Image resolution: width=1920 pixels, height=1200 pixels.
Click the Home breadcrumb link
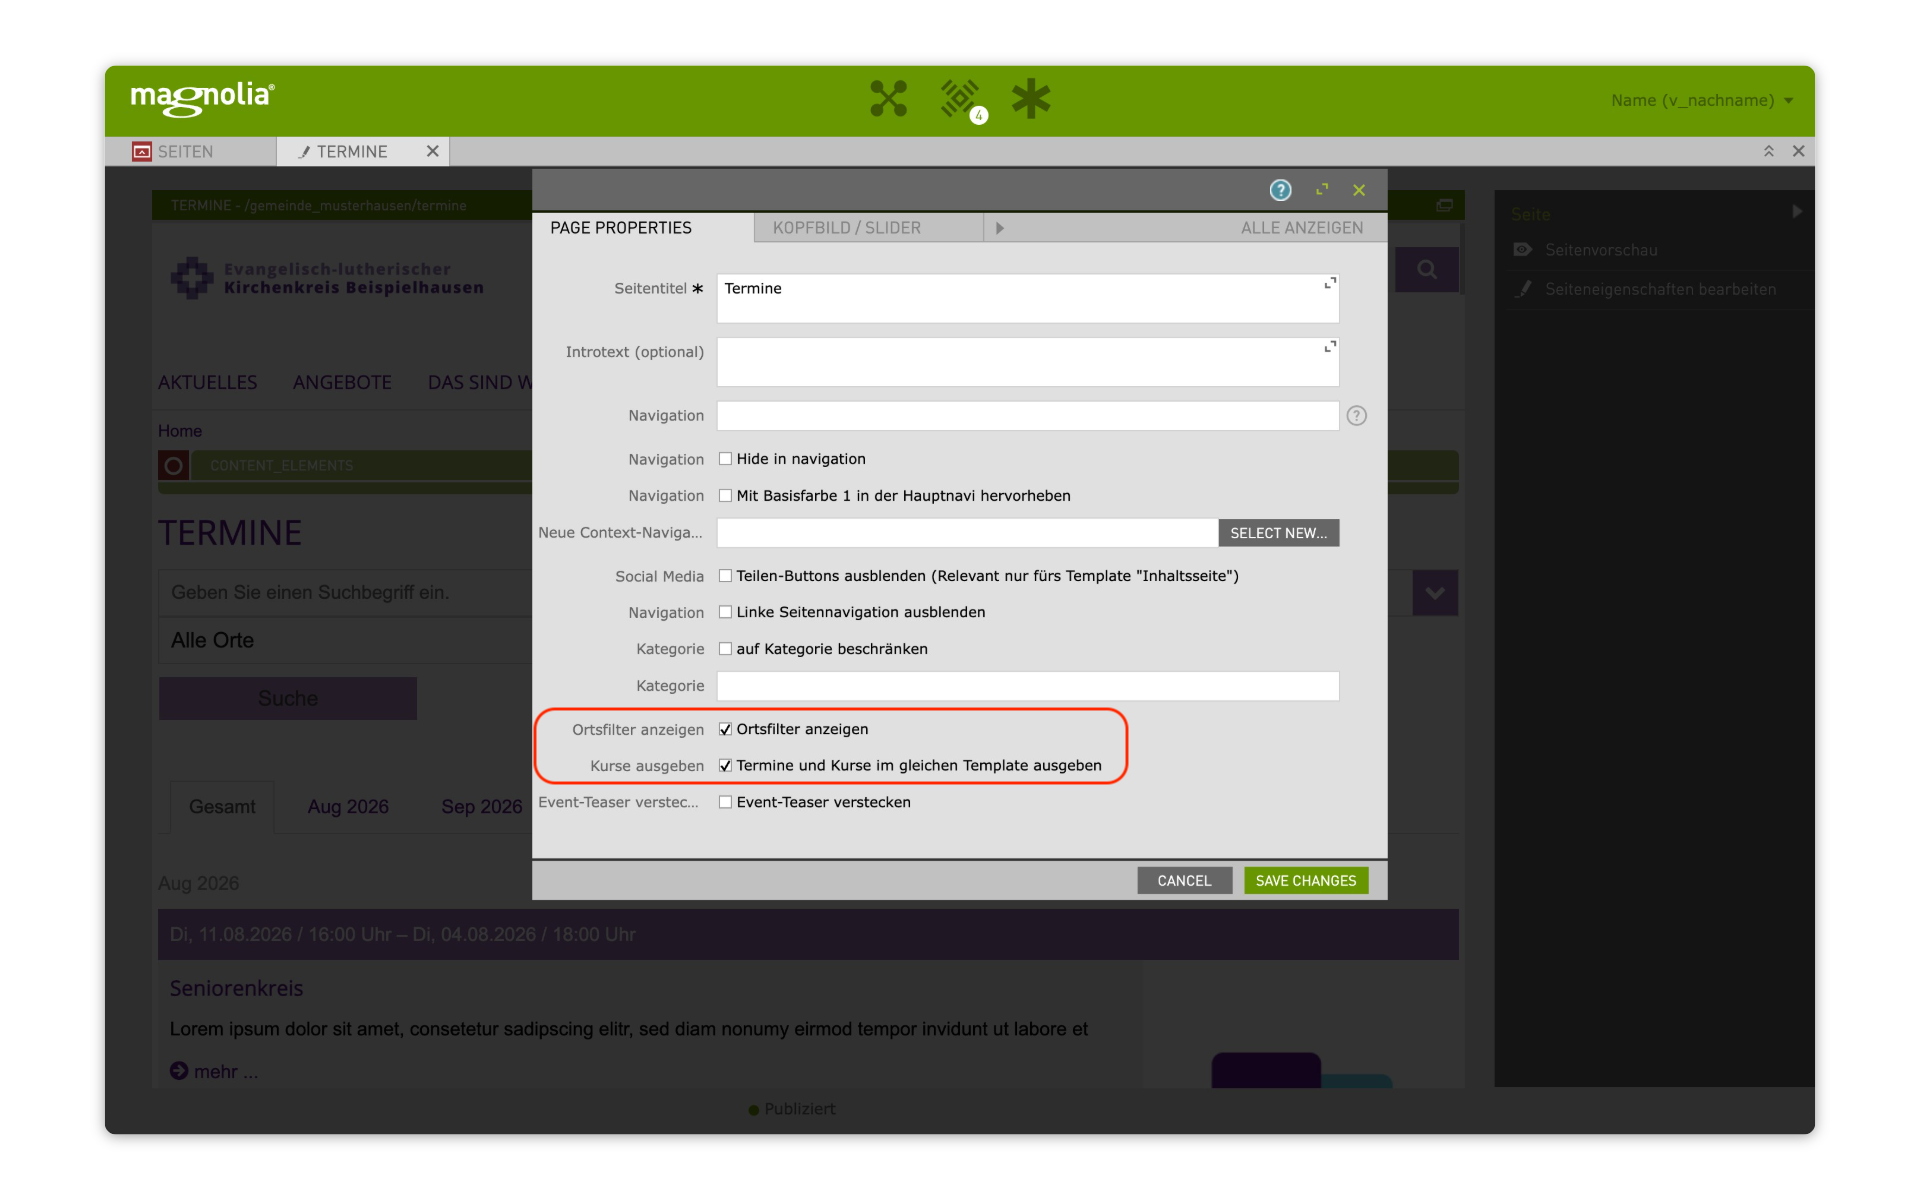pyautogui.click(x=180, y=431)
